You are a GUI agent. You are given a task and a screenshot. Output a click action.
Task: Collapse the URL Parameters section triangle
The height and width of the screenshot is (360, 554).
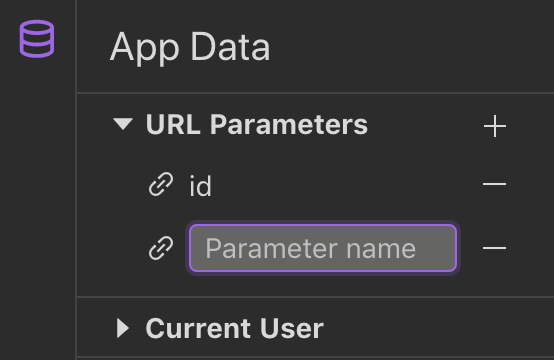click(123, 124)
